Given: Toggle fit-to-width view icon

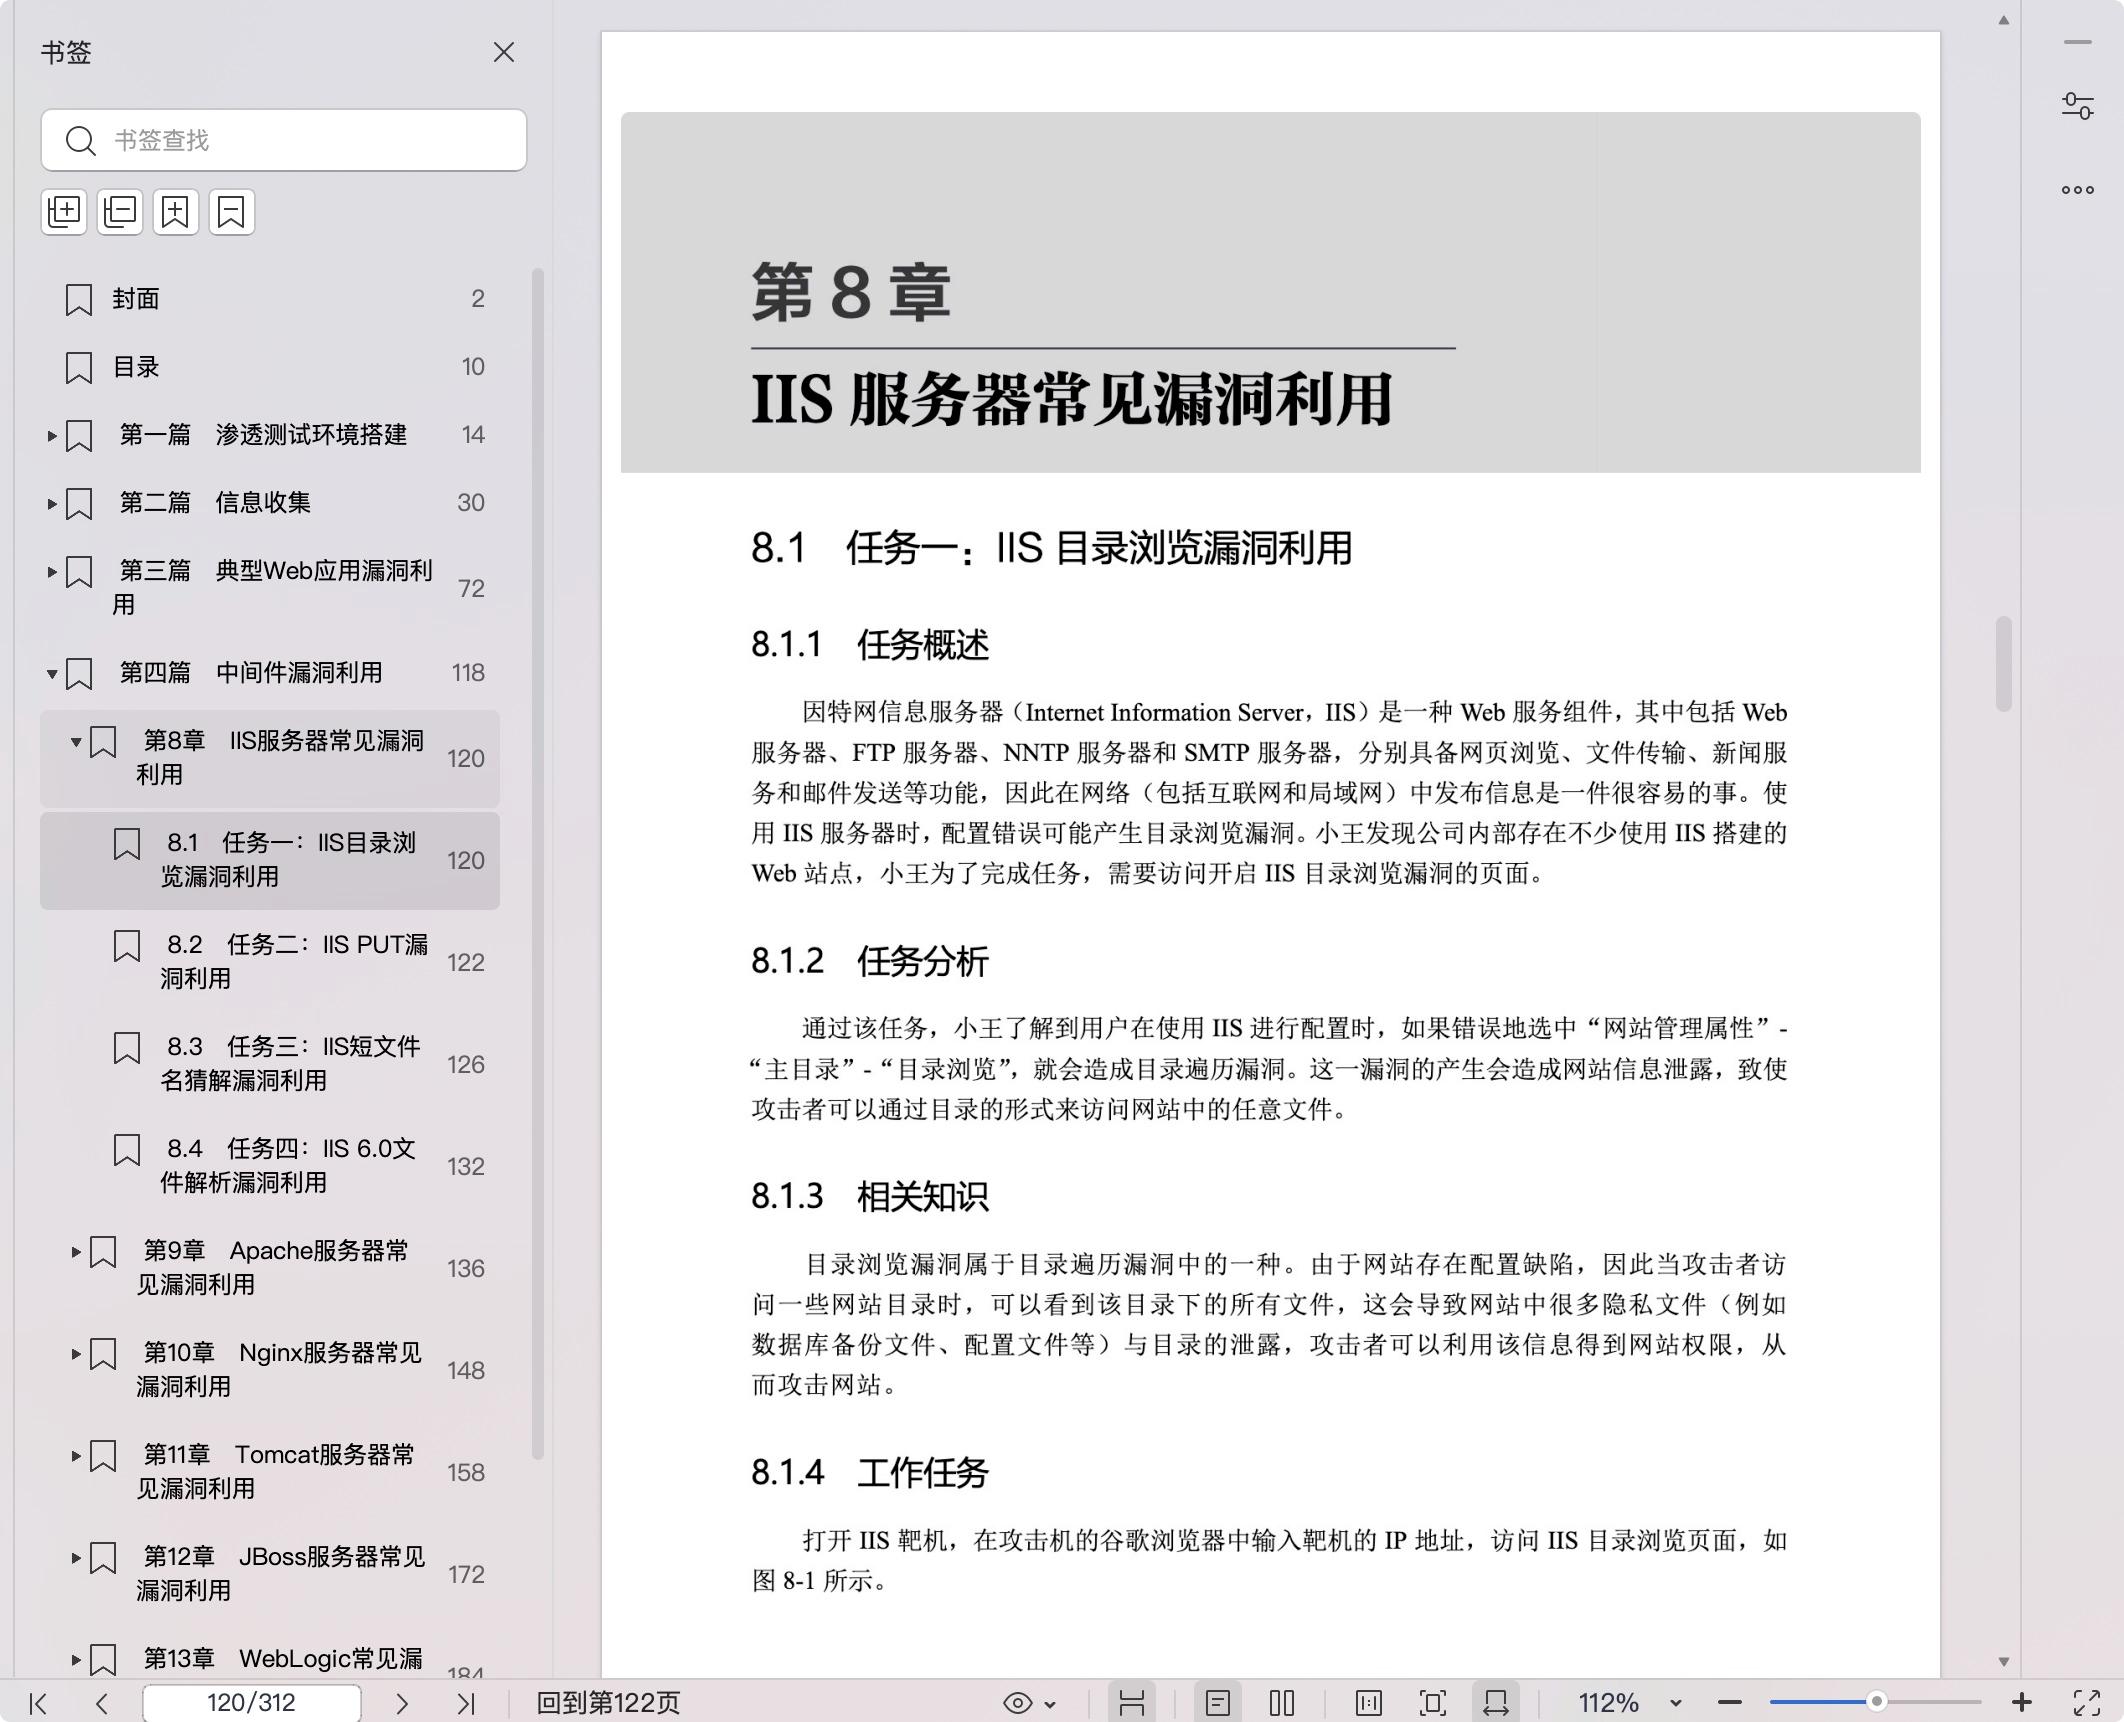Looking at the screenshot, I should (x=1496, y=1703).
